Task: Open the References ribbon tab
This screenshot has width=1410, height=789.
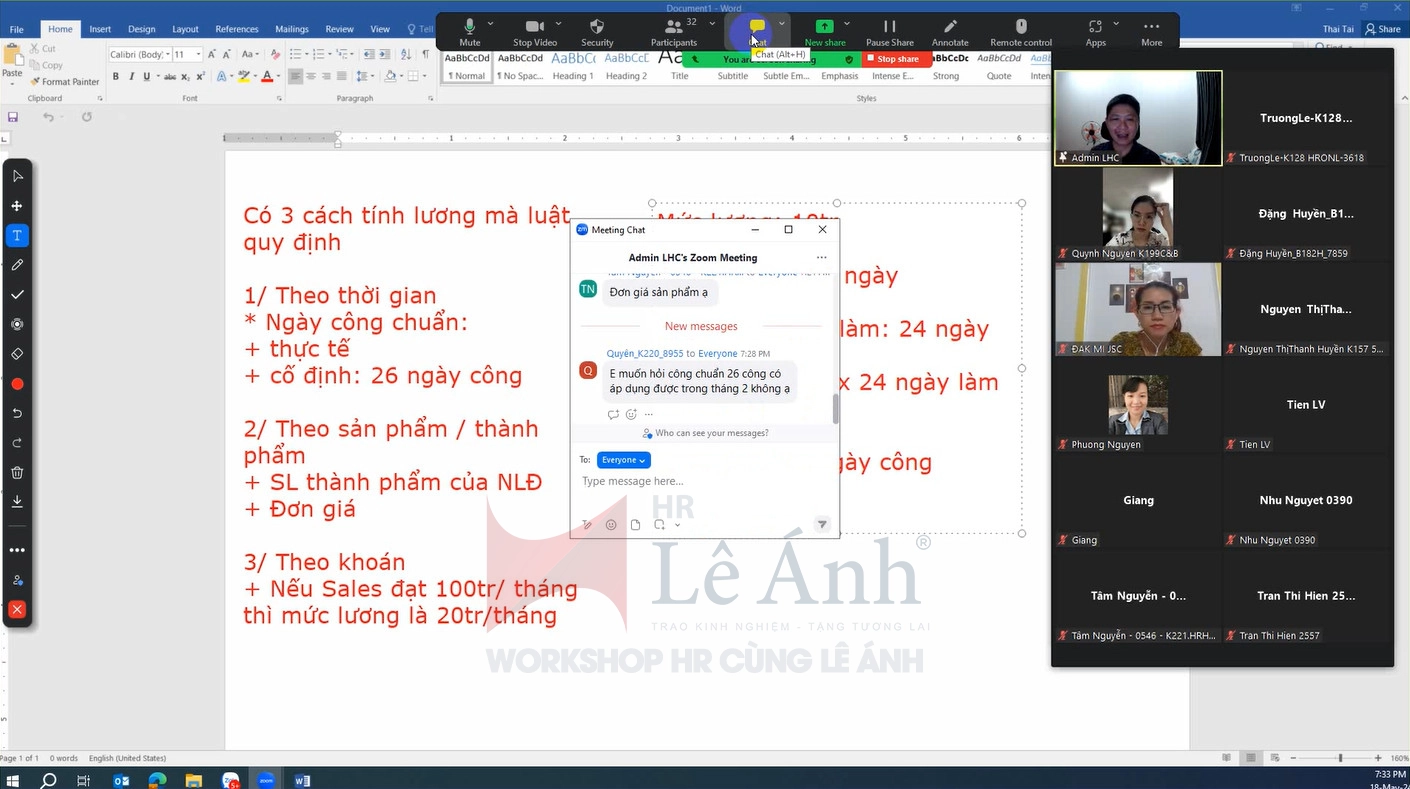Action: point(237,30)
